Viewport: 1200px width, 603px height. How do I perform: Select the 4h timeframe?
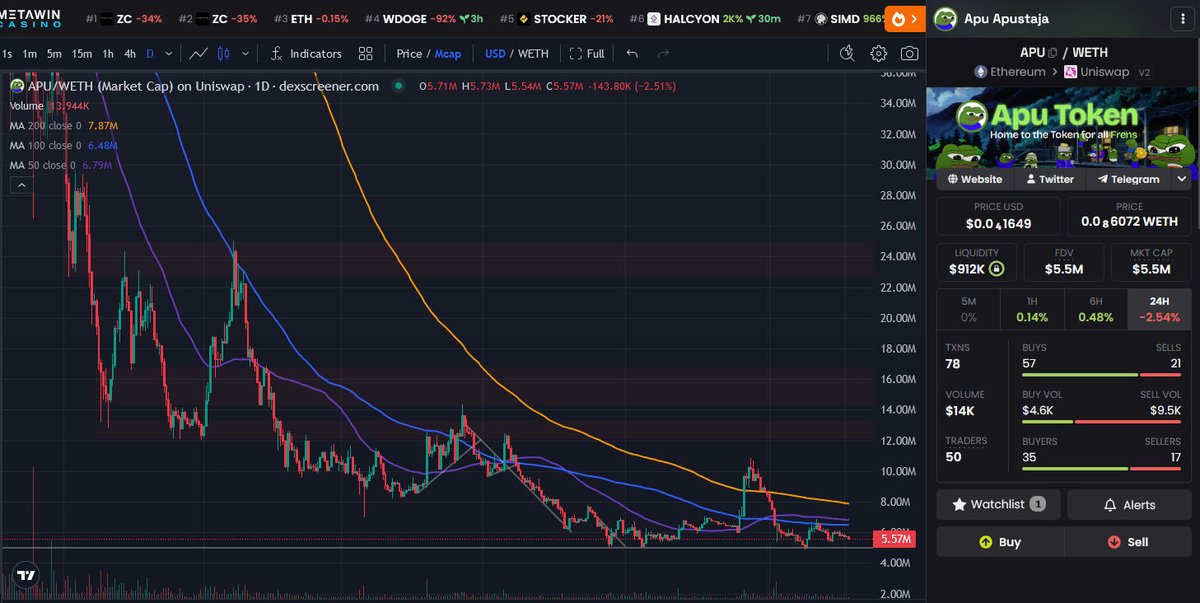click(x=130, y=53)
